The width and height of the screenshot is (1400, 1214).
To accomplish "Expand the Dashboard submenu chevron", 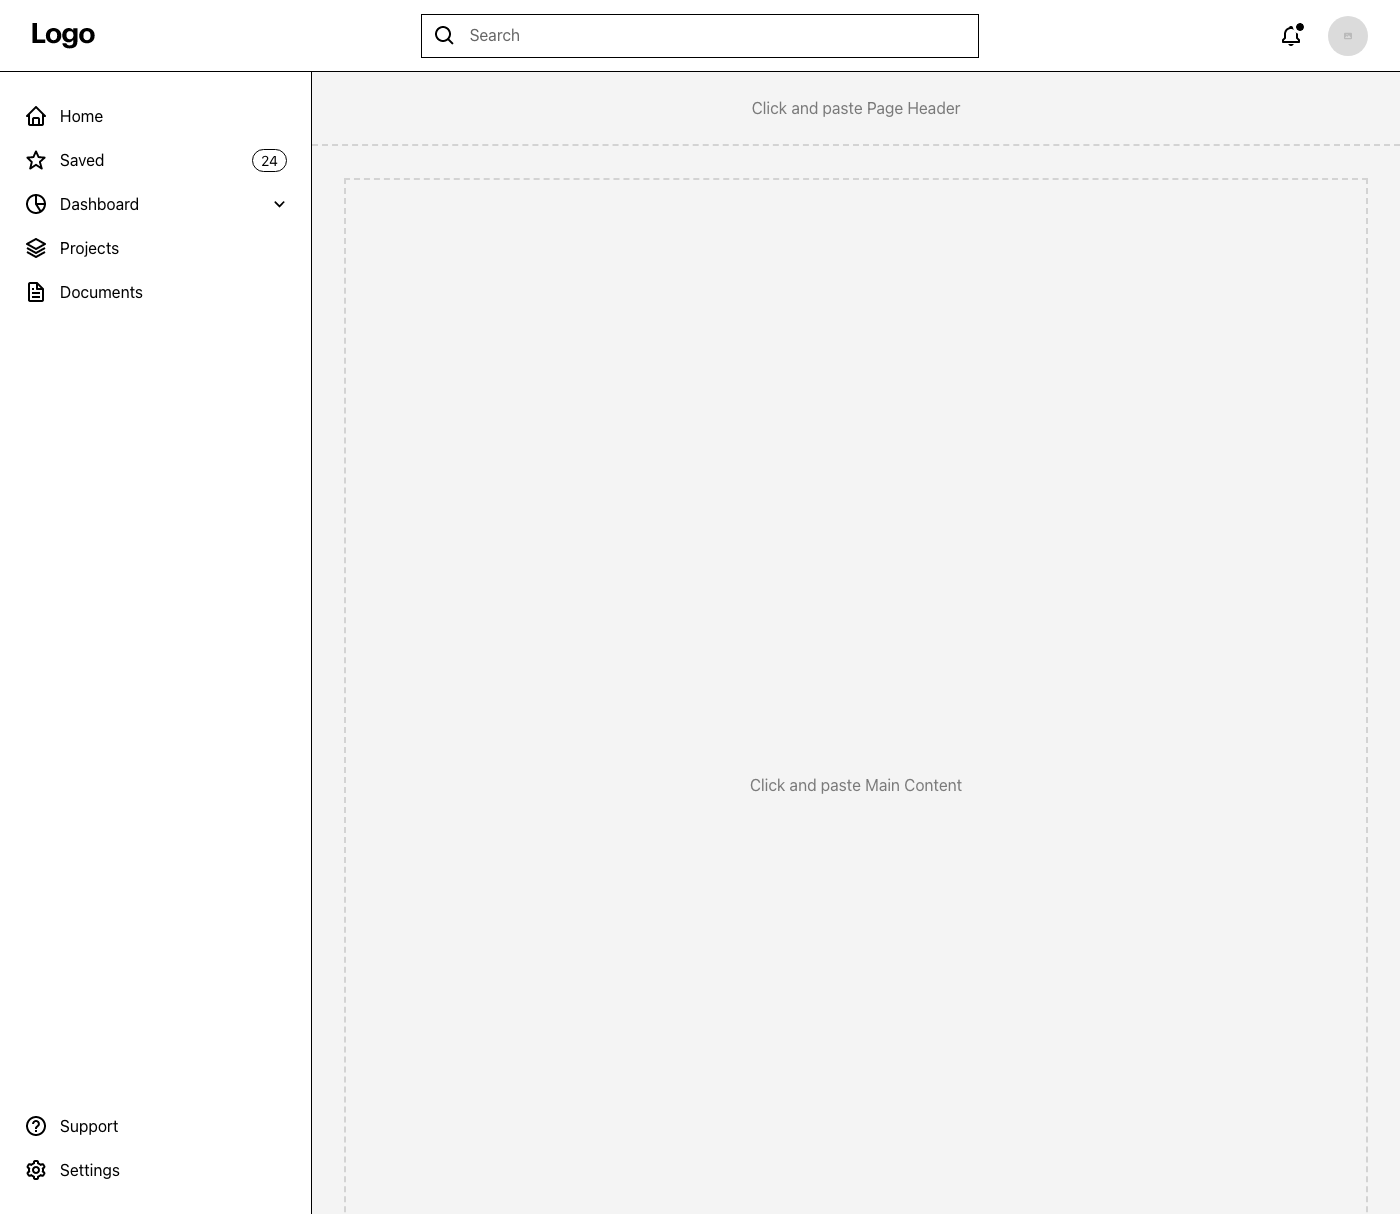I will click(279, 204).
